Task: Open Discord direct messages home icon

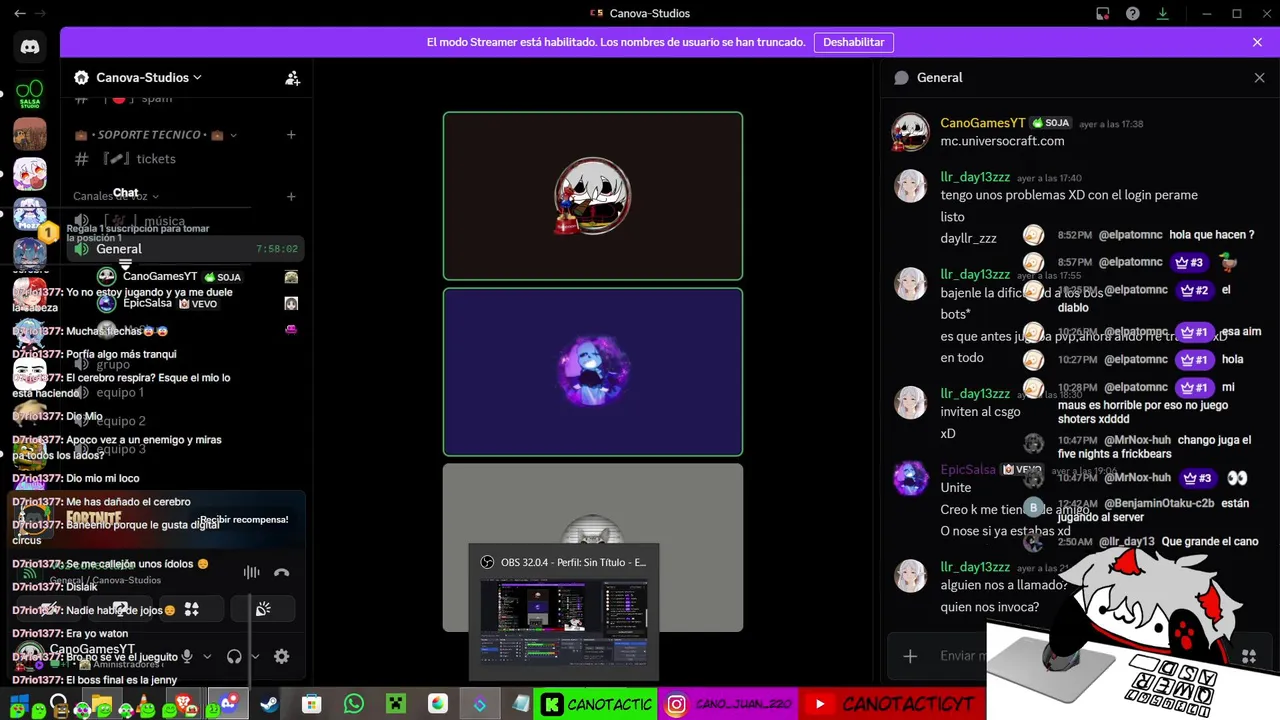Action: click(x=30, y=46)
